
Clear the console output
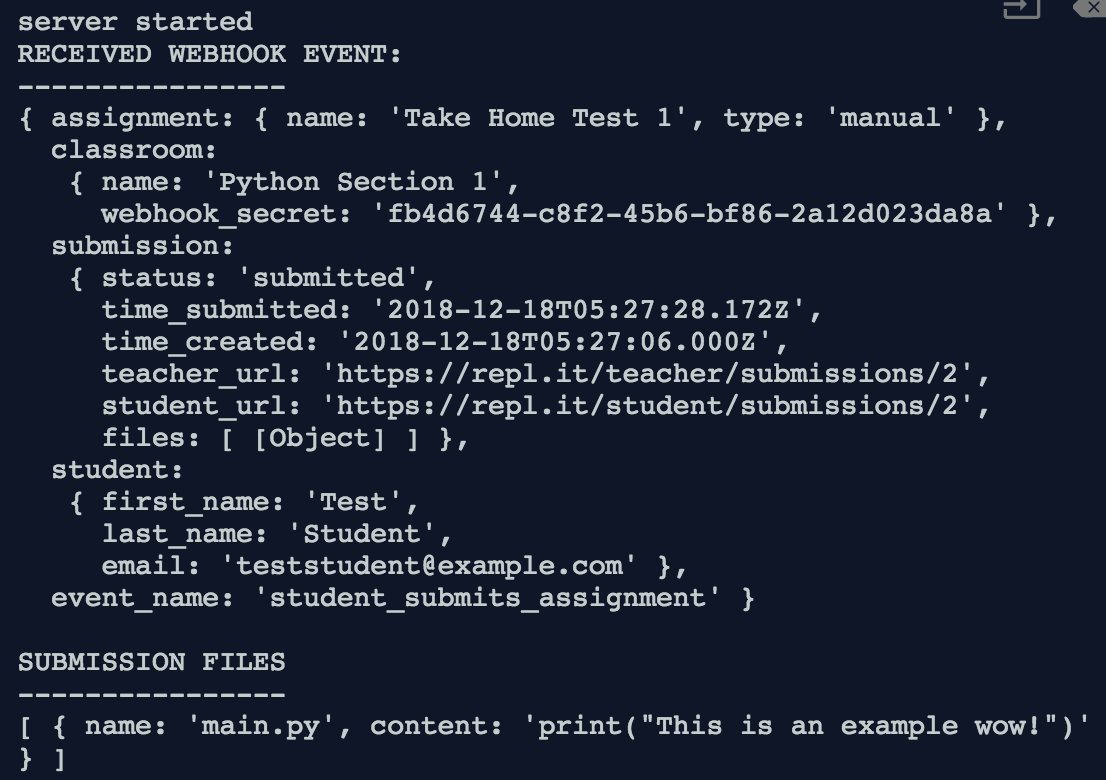pyautogui.click(x=1090, y=8)
